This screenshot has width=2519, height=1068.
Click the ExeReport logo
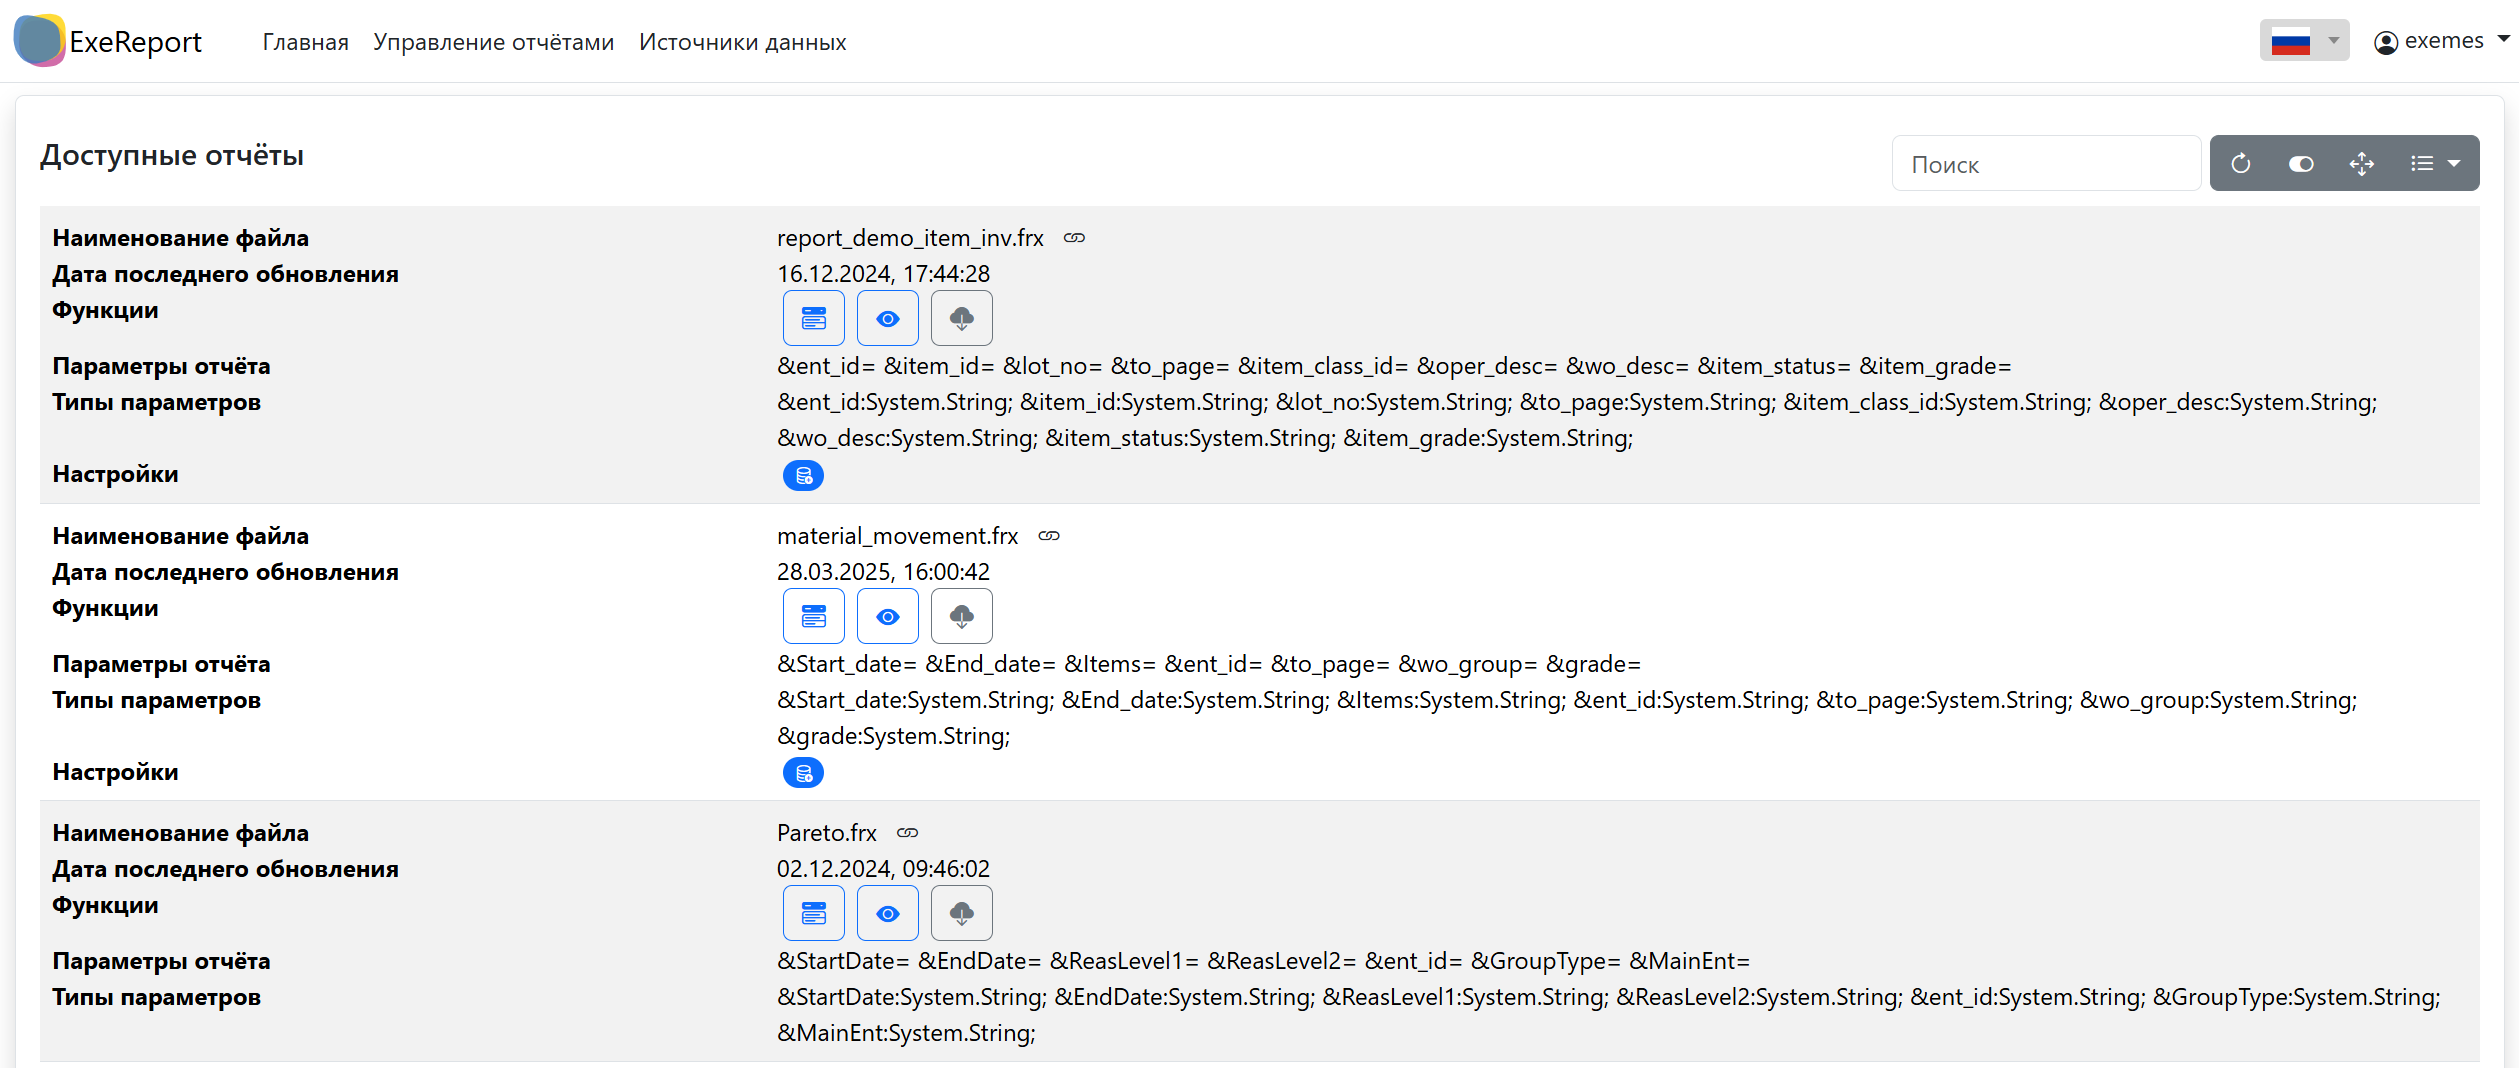pos(108,41)
